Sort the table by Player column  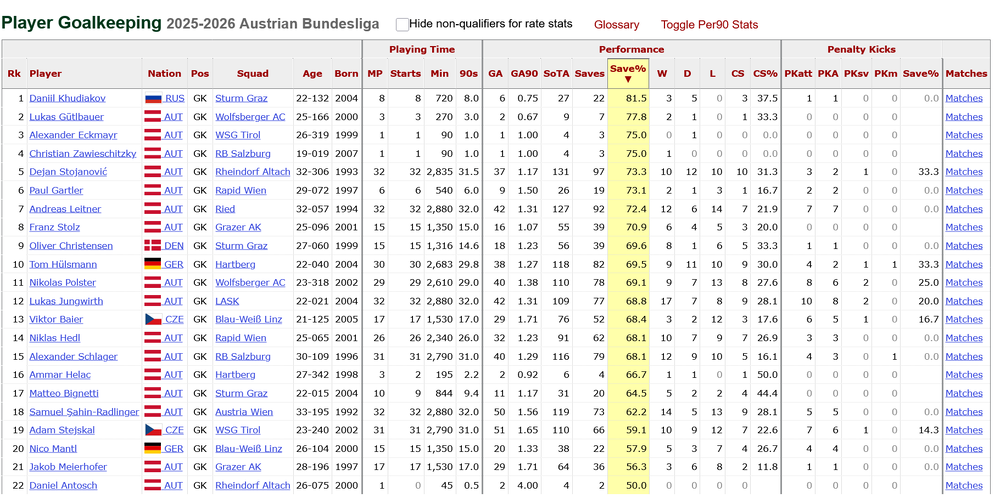(46, 73)
